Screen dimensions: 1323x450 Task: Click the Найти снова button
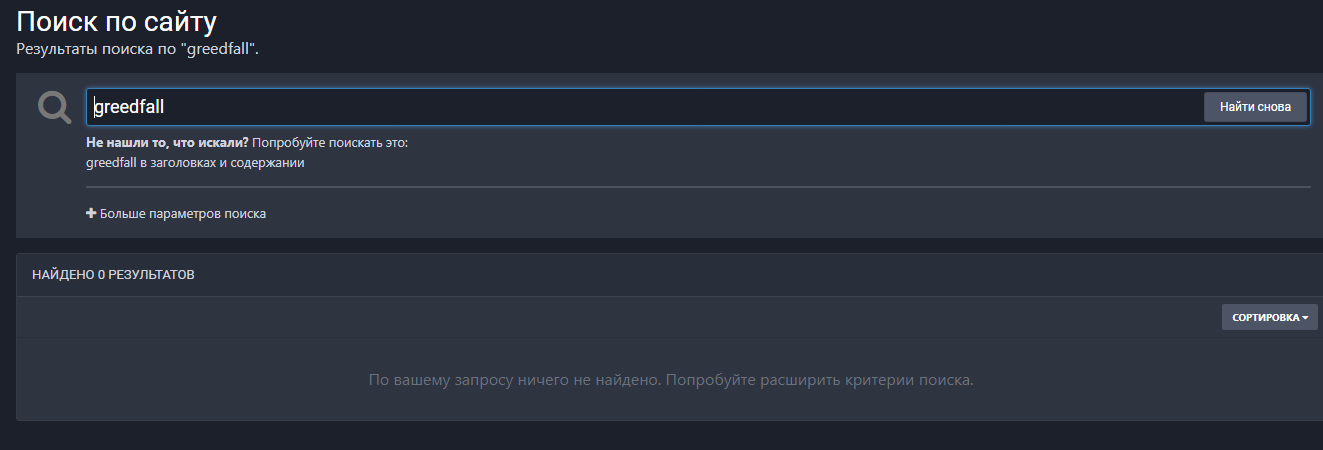[x=1255, y=107]
